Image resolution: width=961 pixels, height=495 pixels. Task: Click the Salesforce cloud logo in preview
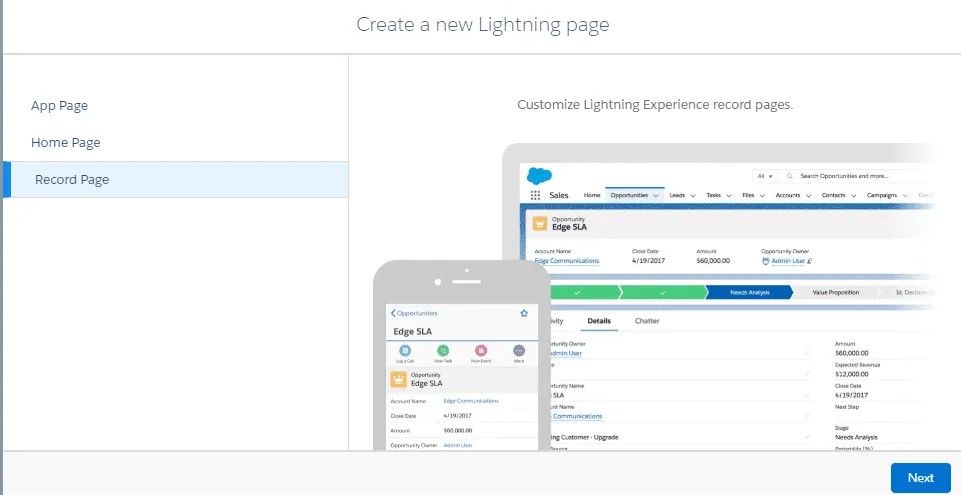539,176
